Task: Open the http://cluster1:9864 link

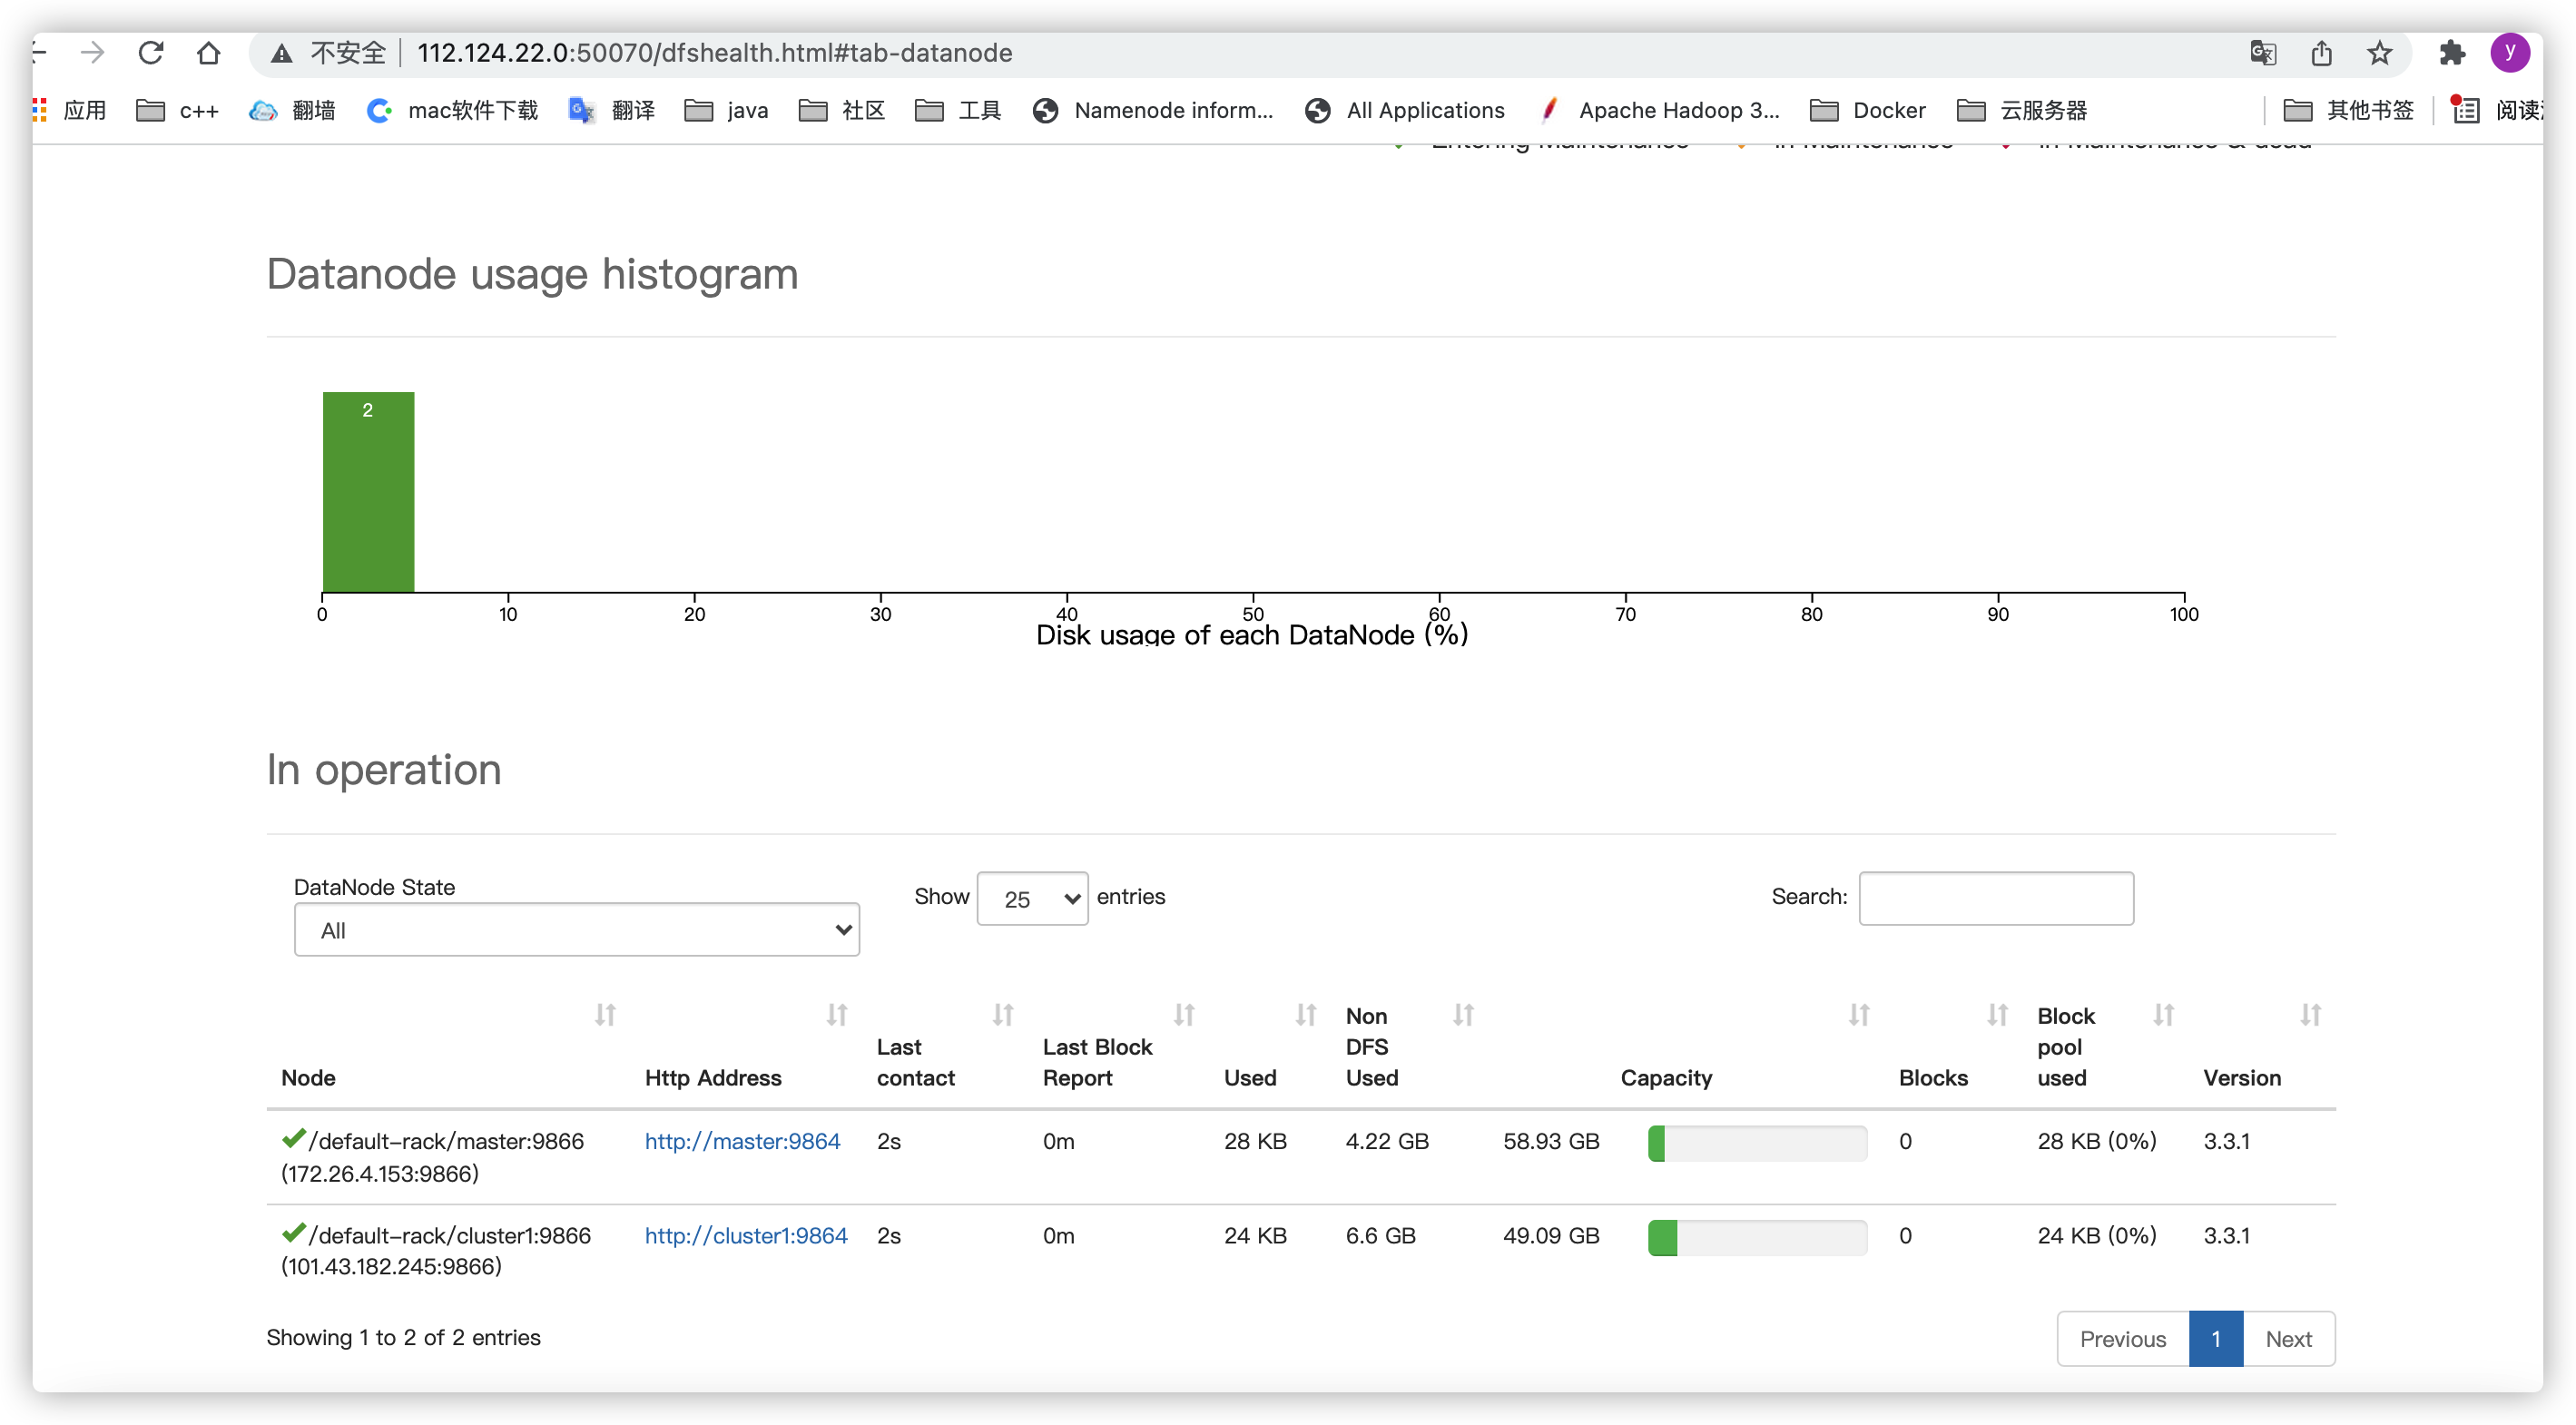Action: pos(746,1235)
